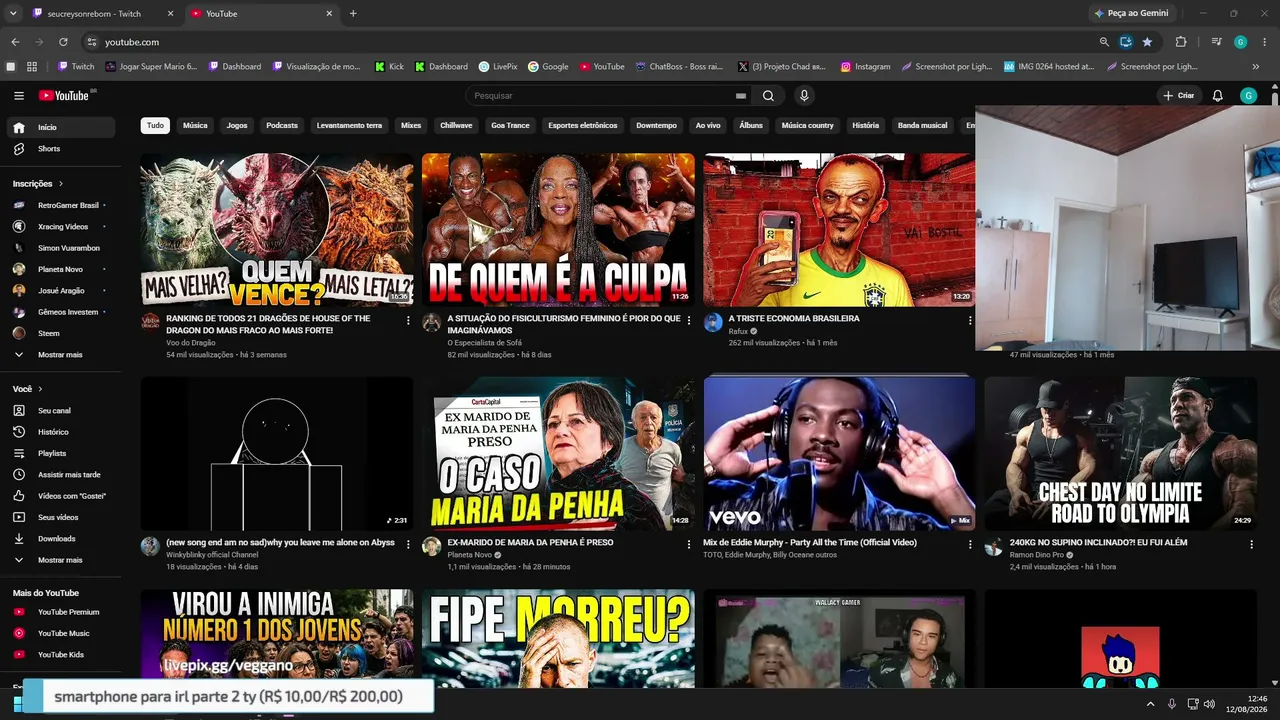Go to Início in the sidebar
Viewport: 1280px width, 720px height.
click(60, 128)
